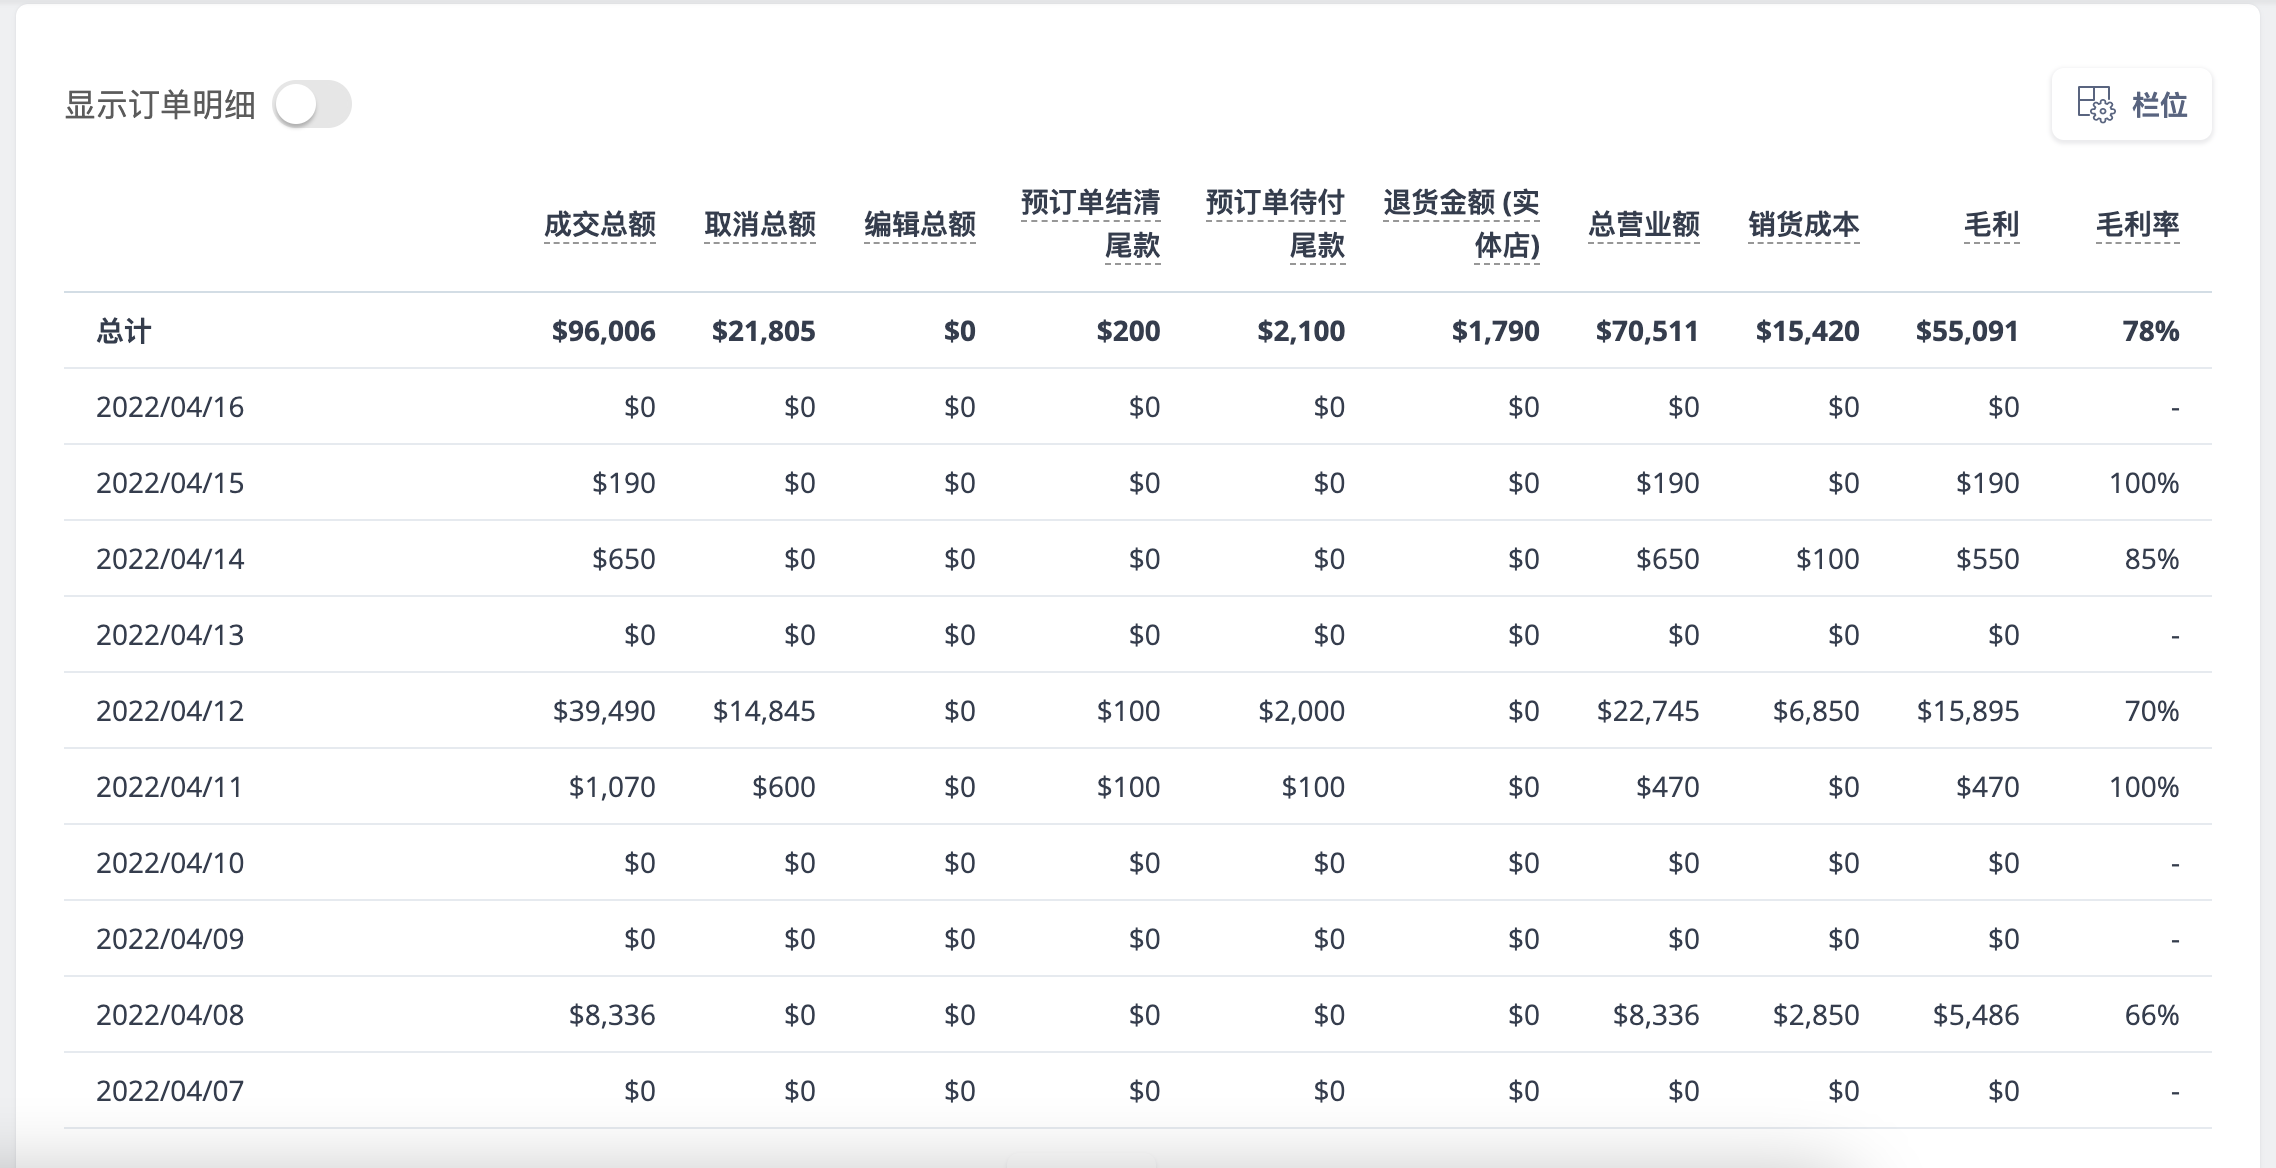
Task: Select the $200 total settled balance
Action: click(x=1128, y=331)
